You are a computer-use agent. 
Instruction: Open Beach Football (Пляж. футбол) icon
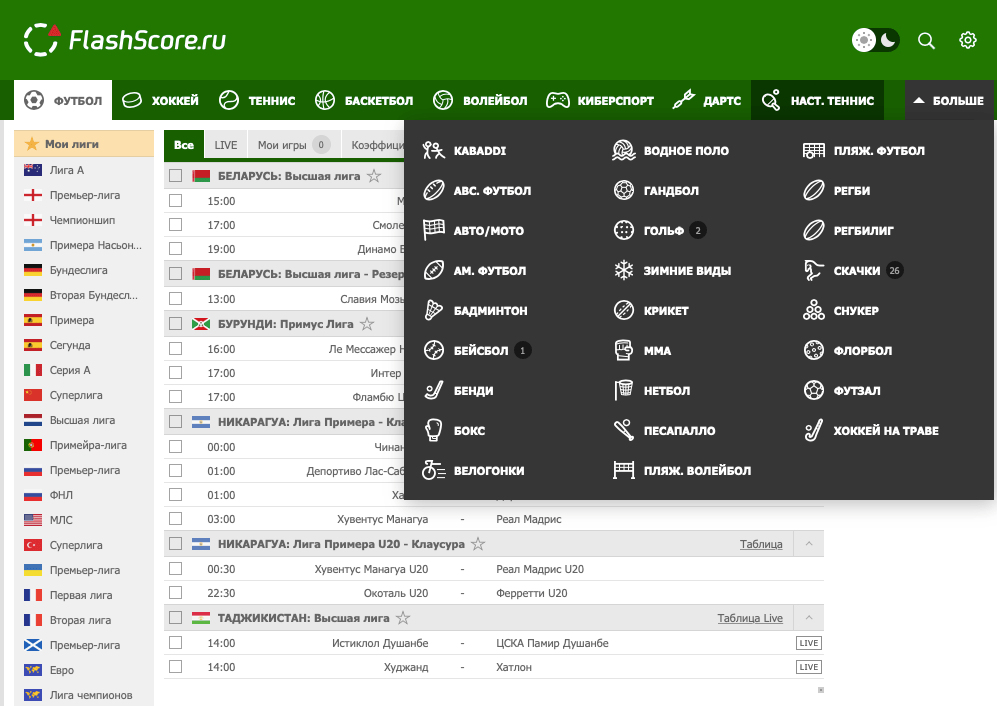pos(814,151)
